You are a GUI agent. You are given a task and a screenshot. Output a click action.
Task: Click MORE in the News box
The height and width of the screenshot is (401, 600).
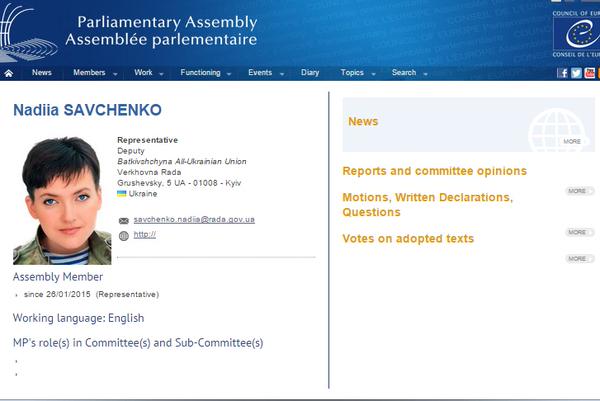pos(572,142)
